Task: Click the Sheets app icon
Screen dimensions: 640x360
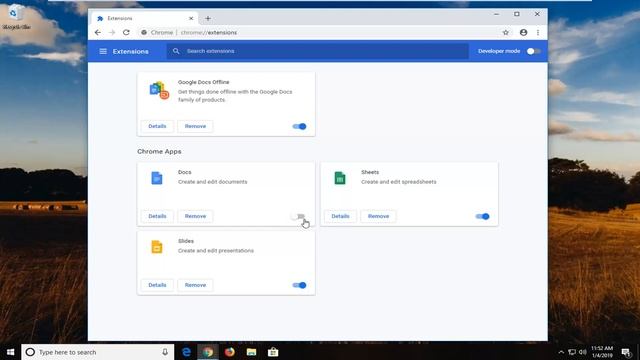Action: click(x=340, y=178)
